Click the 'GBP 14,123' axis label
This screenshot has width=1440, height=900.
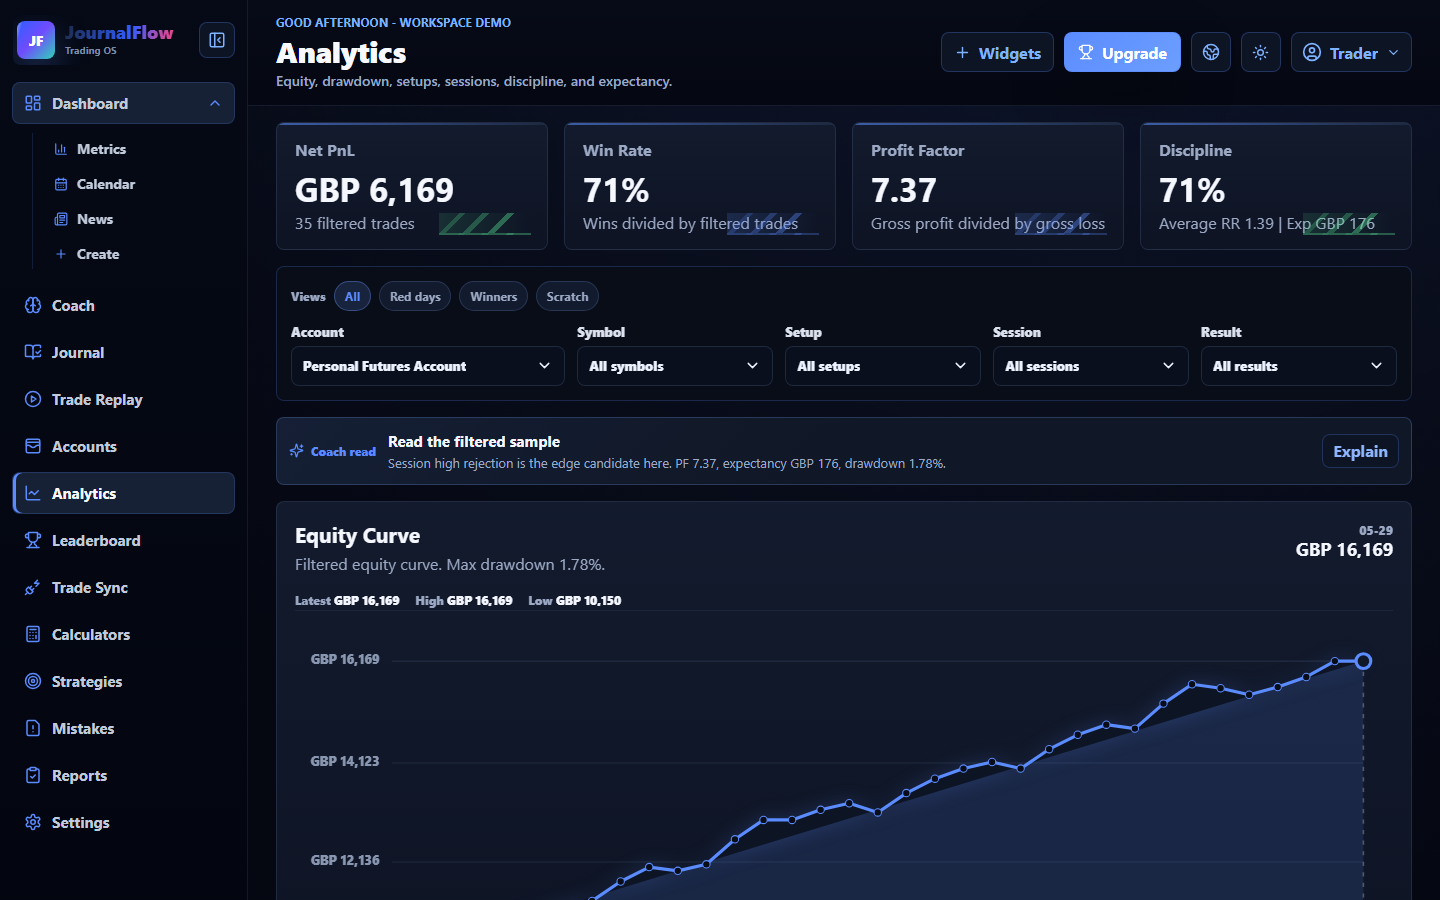[345, 761]
